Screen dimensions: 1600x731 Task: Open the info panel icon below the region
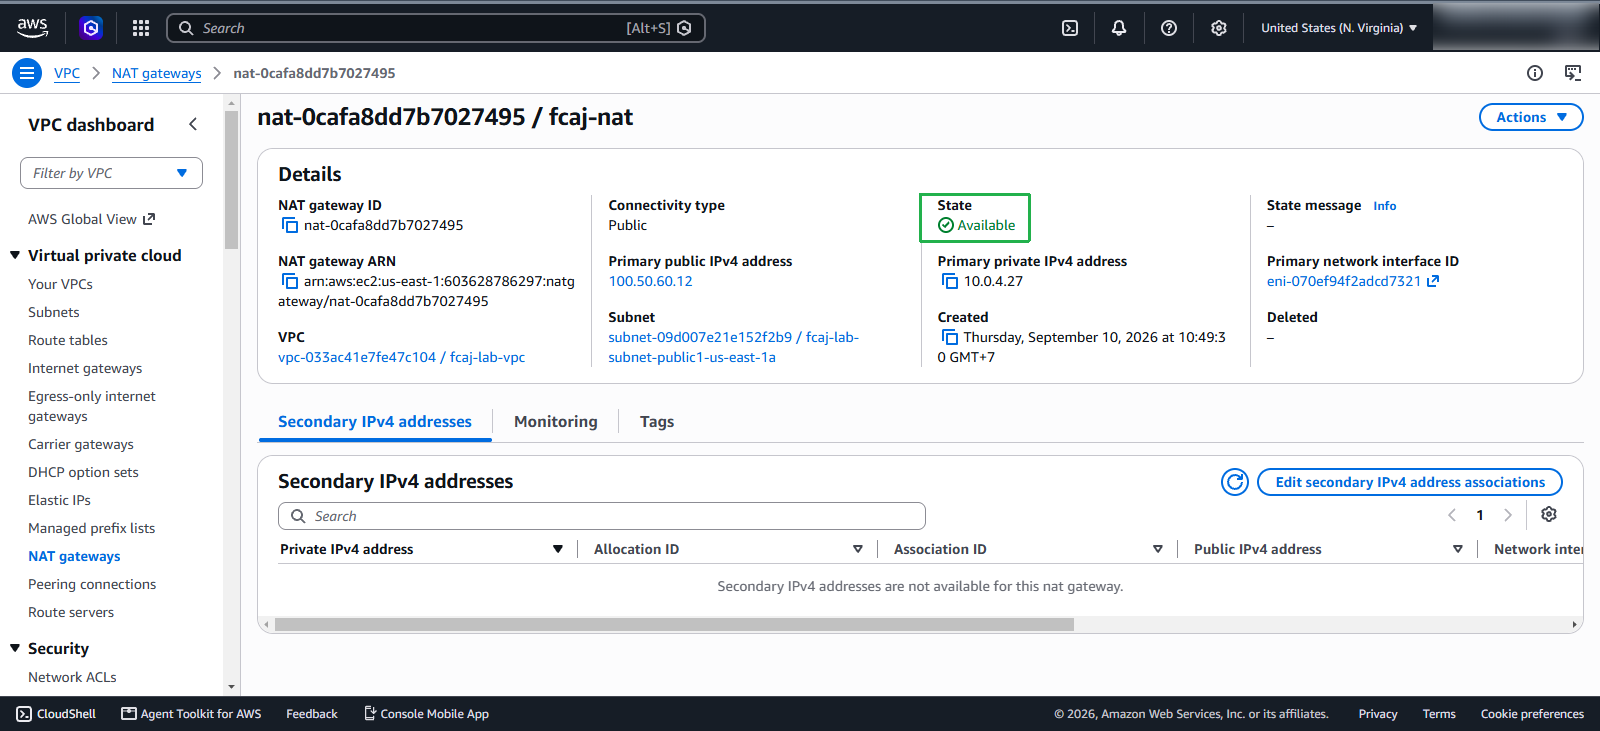pos(1535,73)
